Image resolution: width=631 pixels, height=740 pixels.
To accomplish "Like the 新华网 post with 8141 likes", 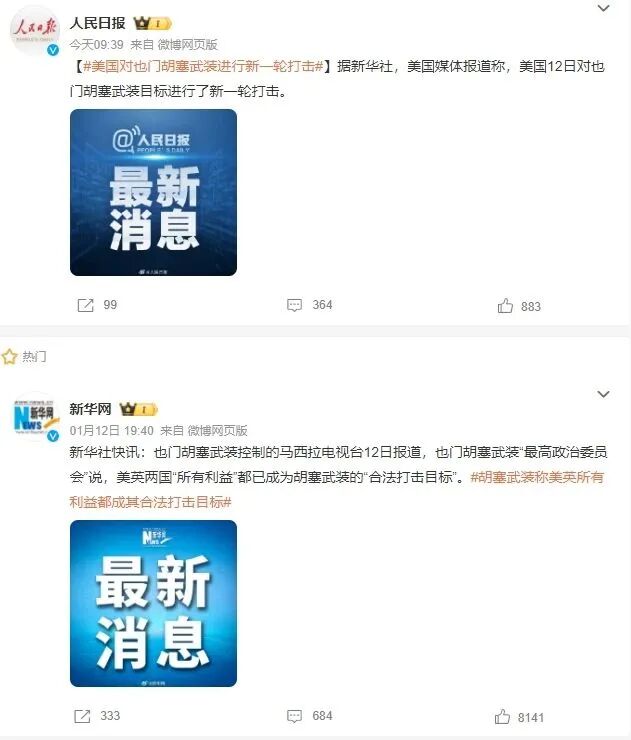I will click(502, 716).
